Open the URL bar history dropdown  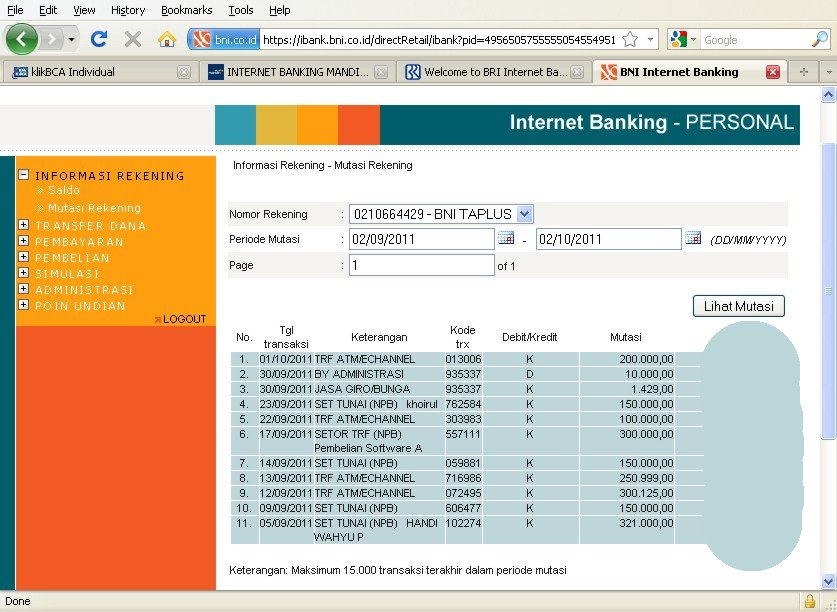coord(650,40)
